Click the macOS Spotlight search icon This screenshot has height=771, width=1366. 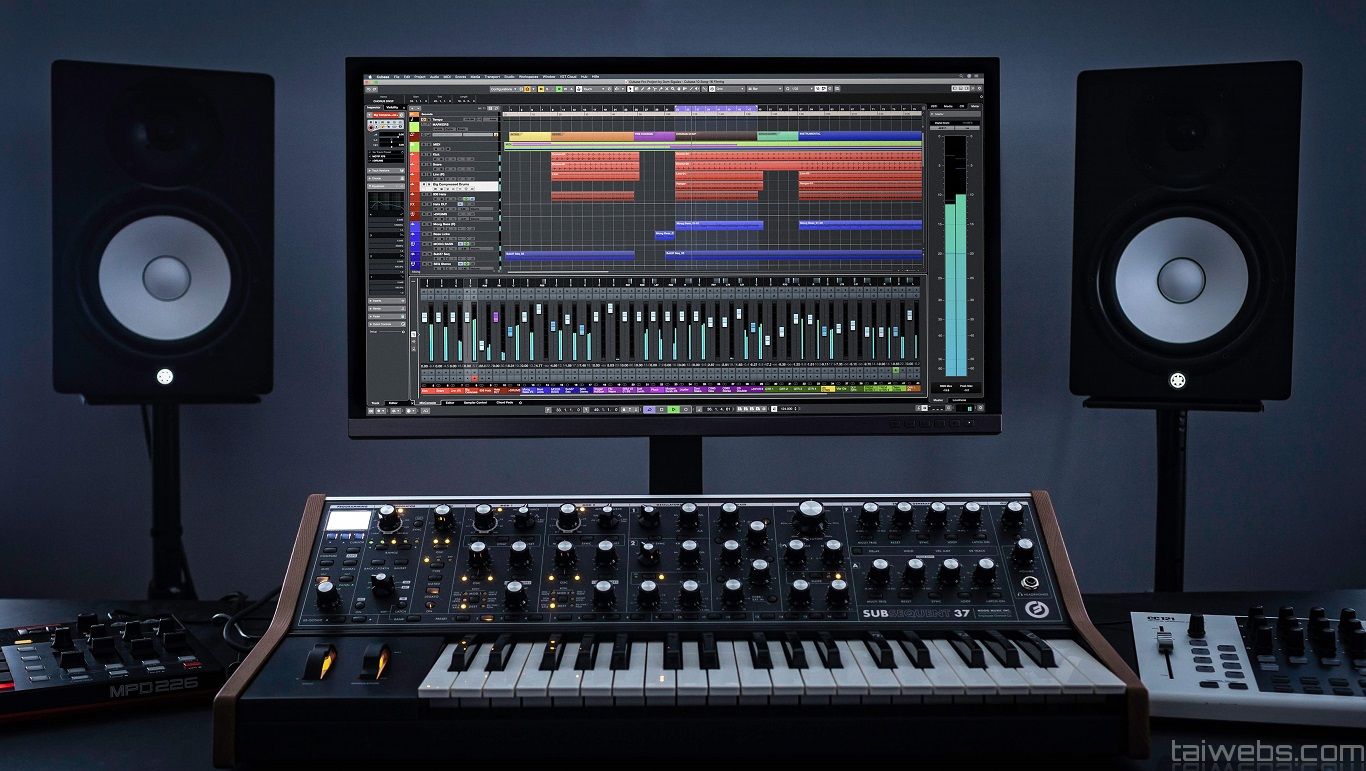[961, 77]
